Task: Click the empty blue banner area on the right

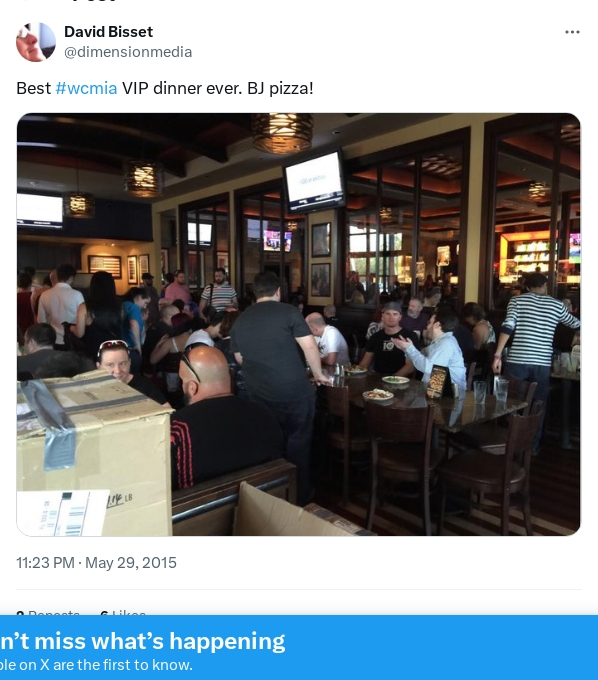Action: [x=441, y=647]
